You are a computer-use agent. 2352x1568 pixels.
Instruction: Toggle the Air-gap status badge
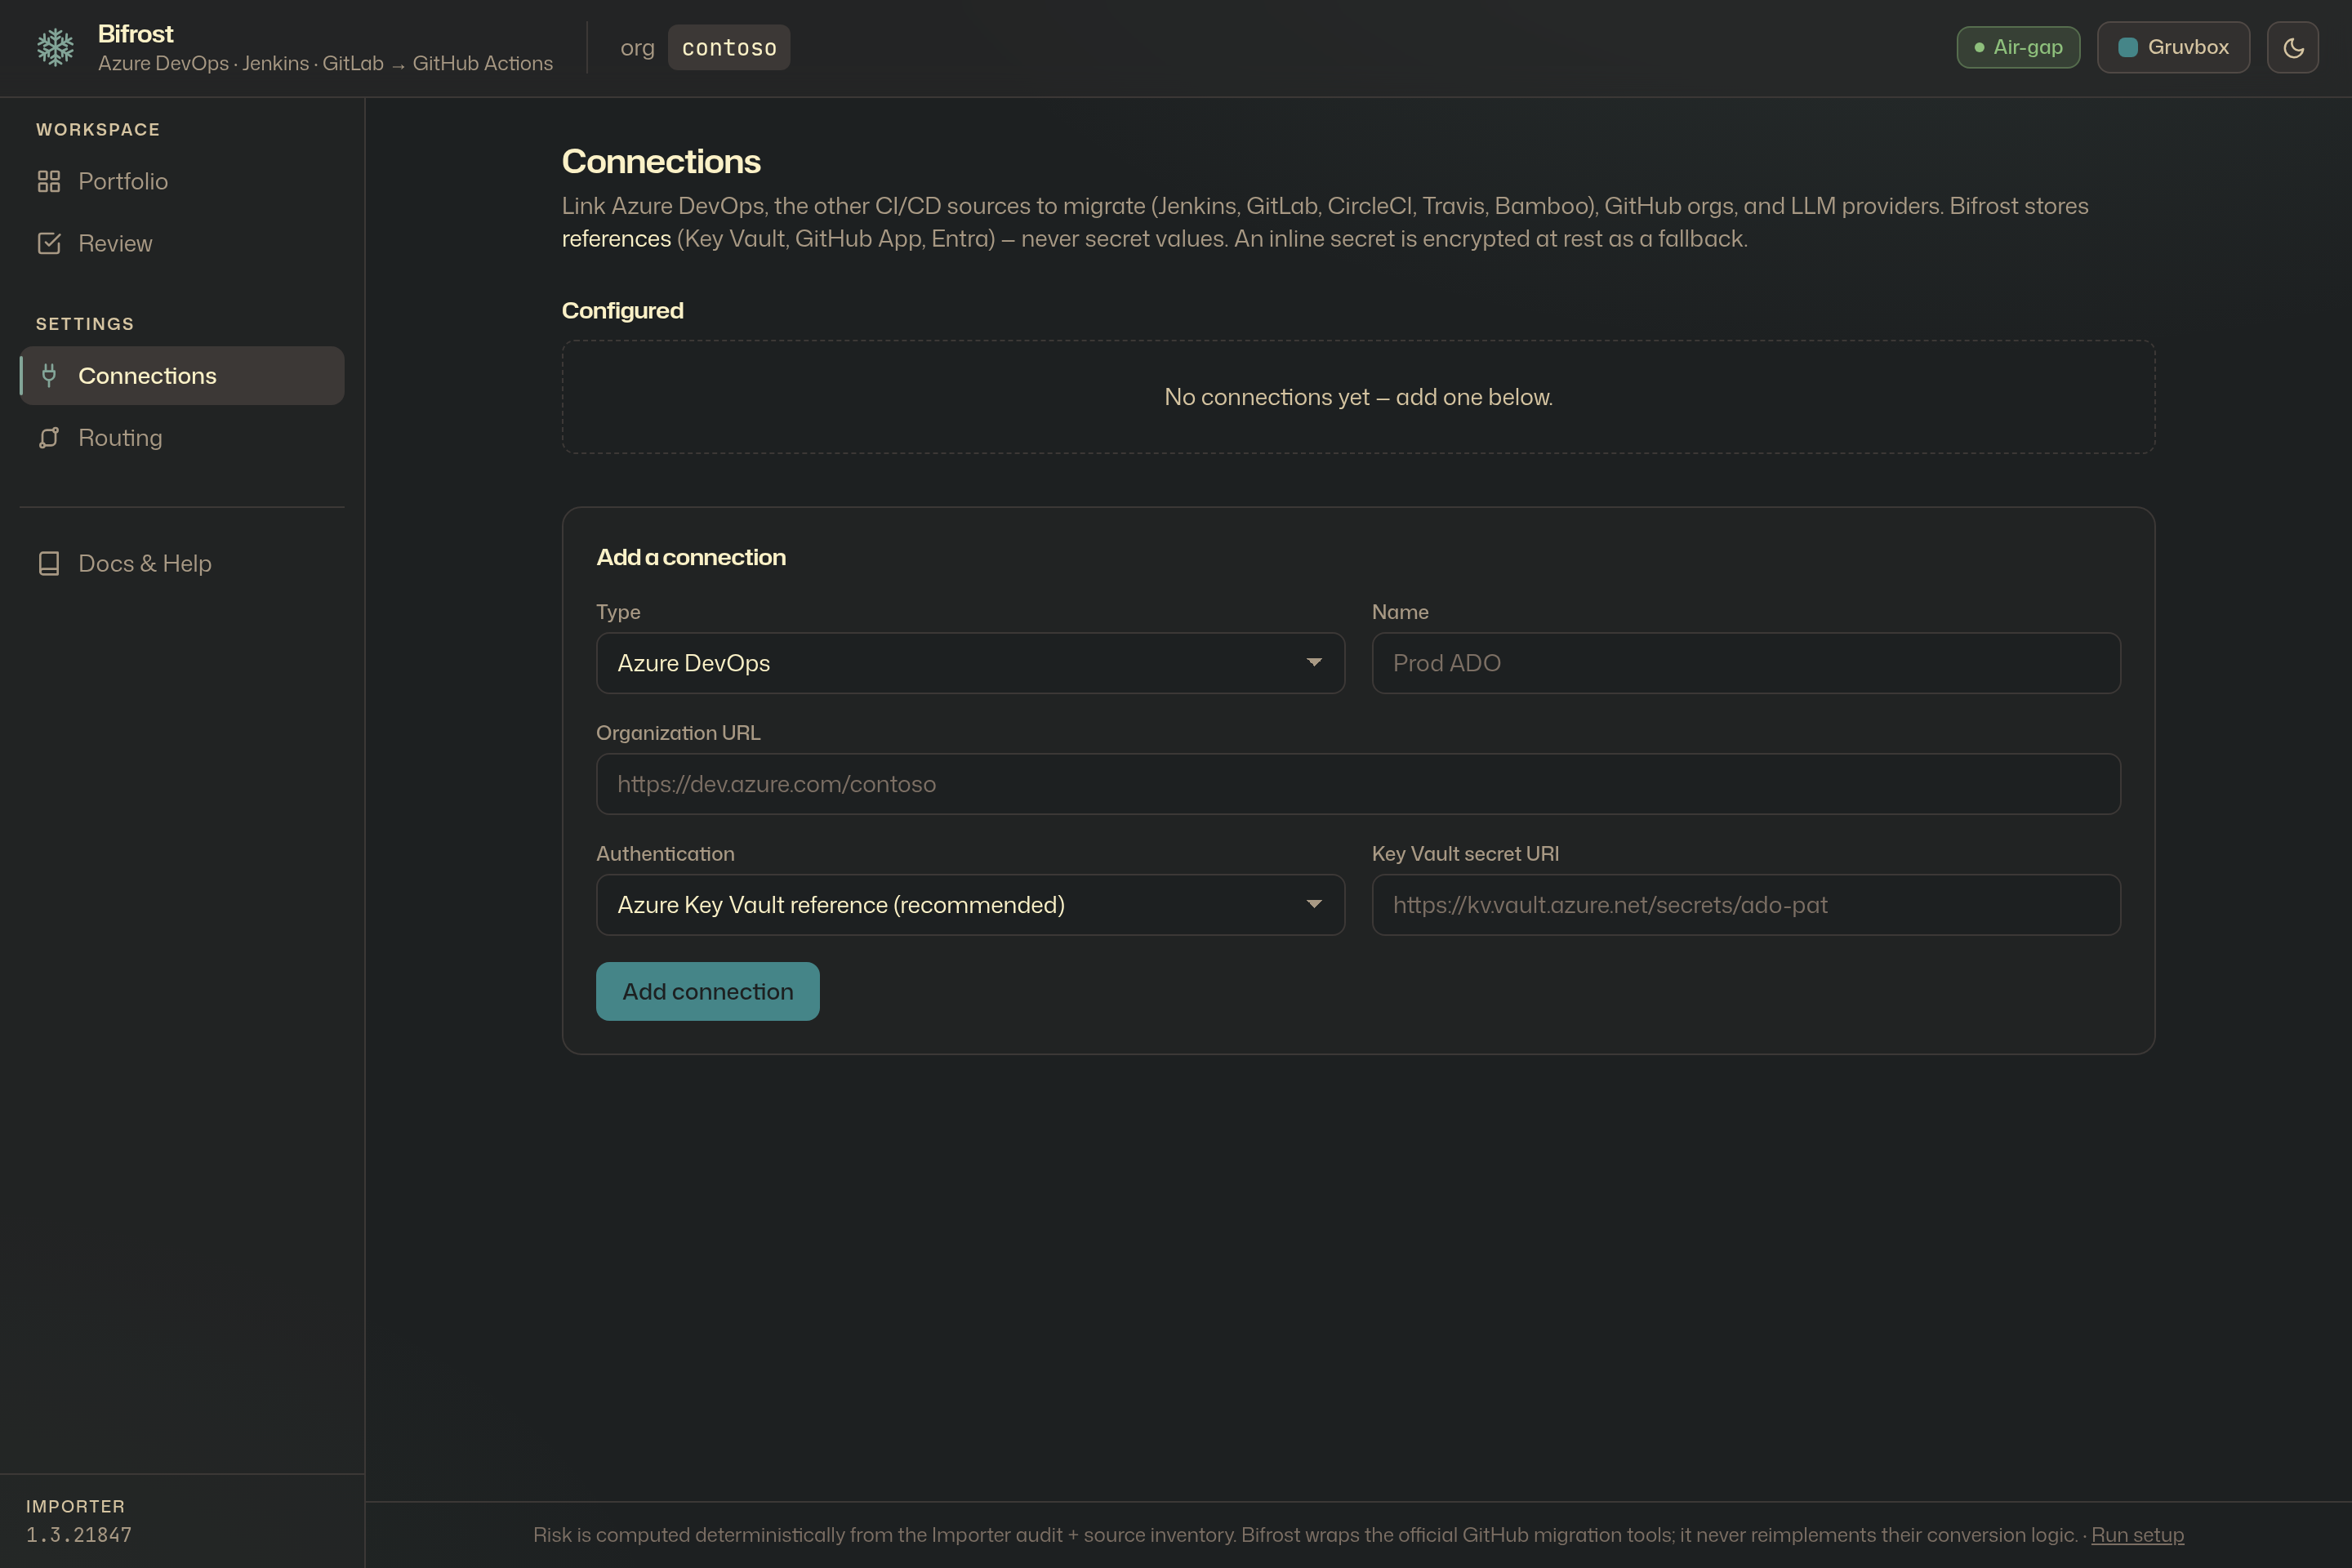[2018, 47]
